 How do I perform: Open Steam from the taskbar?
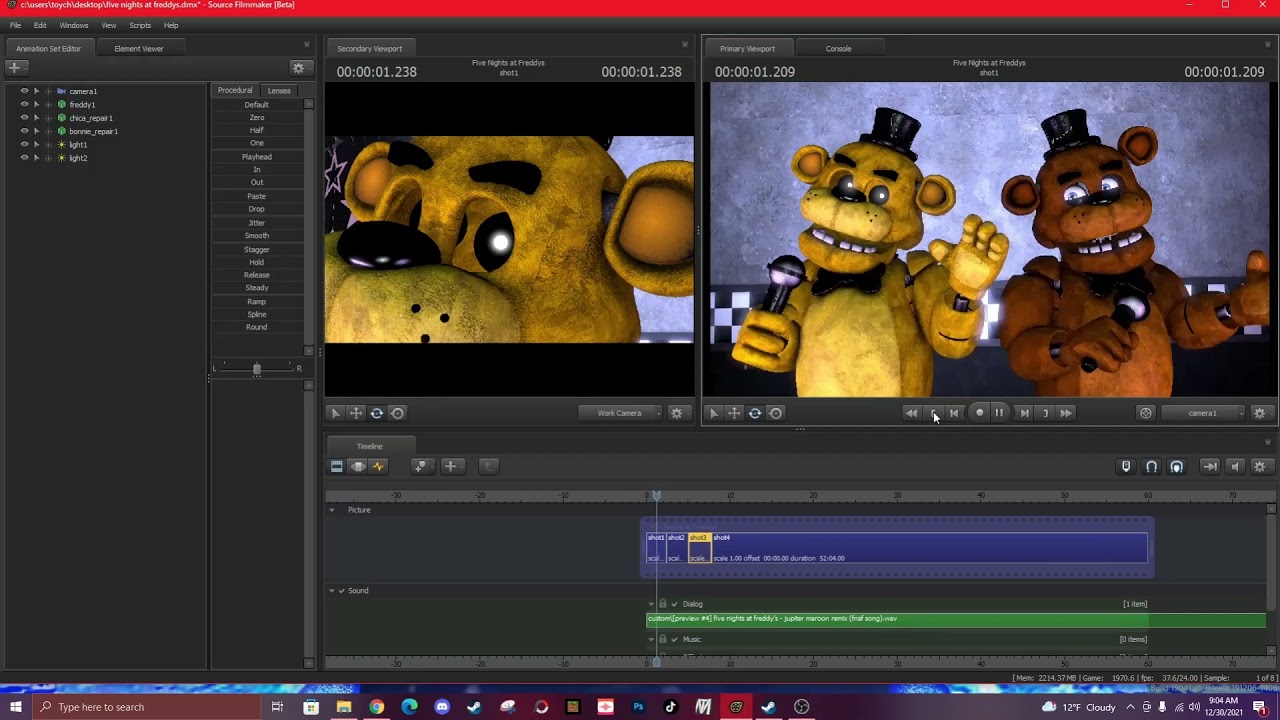(x=475, y=707)
